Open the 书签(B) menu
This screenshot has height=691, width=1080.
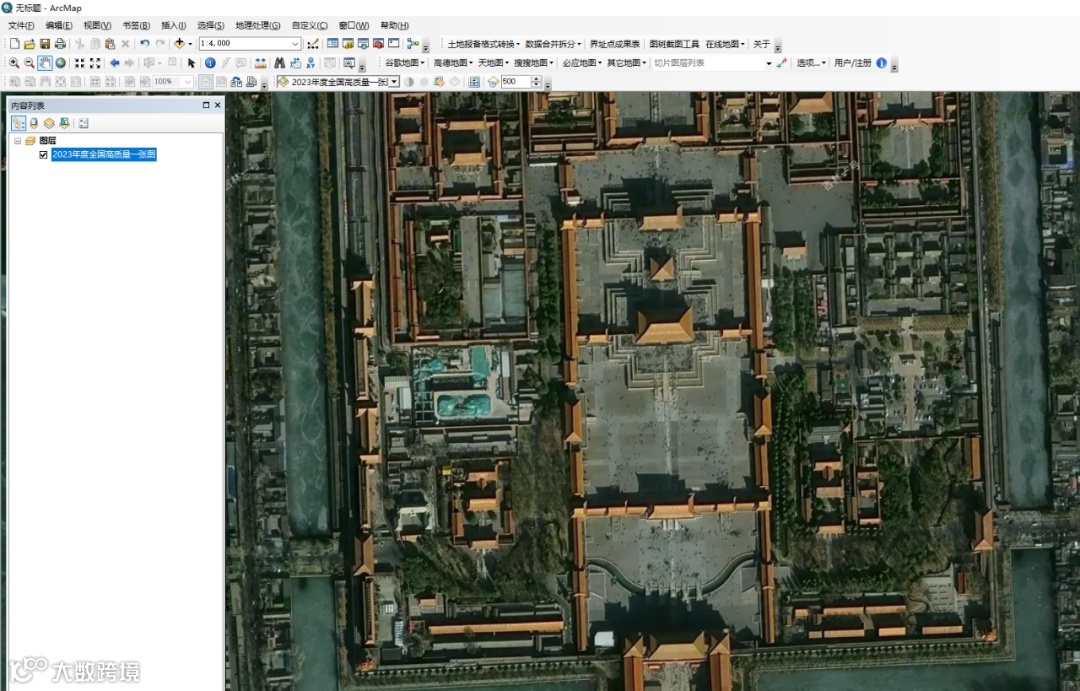136,25
